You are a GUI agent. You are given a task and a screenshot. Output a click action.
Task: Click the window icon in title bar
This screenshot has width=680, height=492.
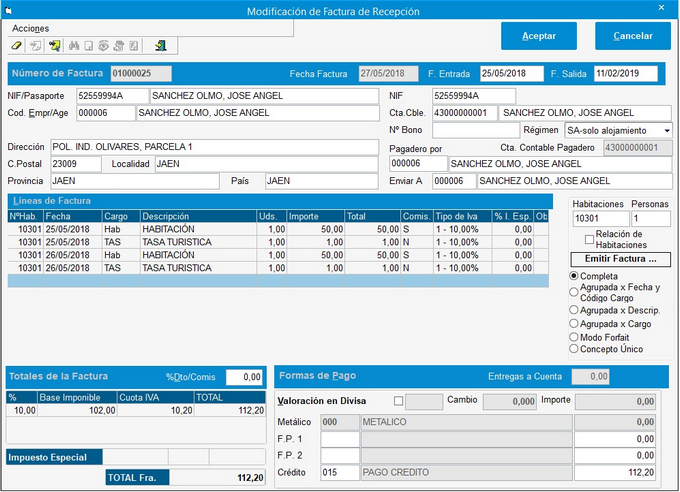(8, 11)
